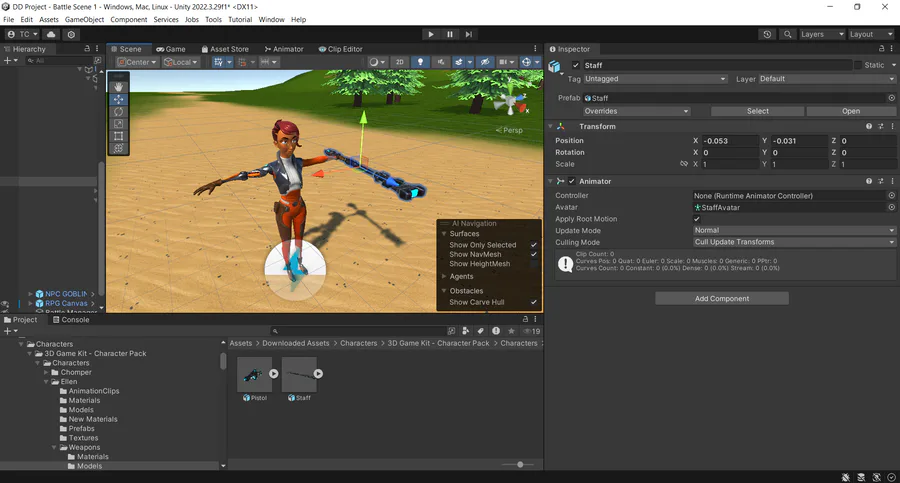Viewport: 900px width, 483px height.
Task: Toggle Show Only Selected checkbox
Action: click(534, 245)
